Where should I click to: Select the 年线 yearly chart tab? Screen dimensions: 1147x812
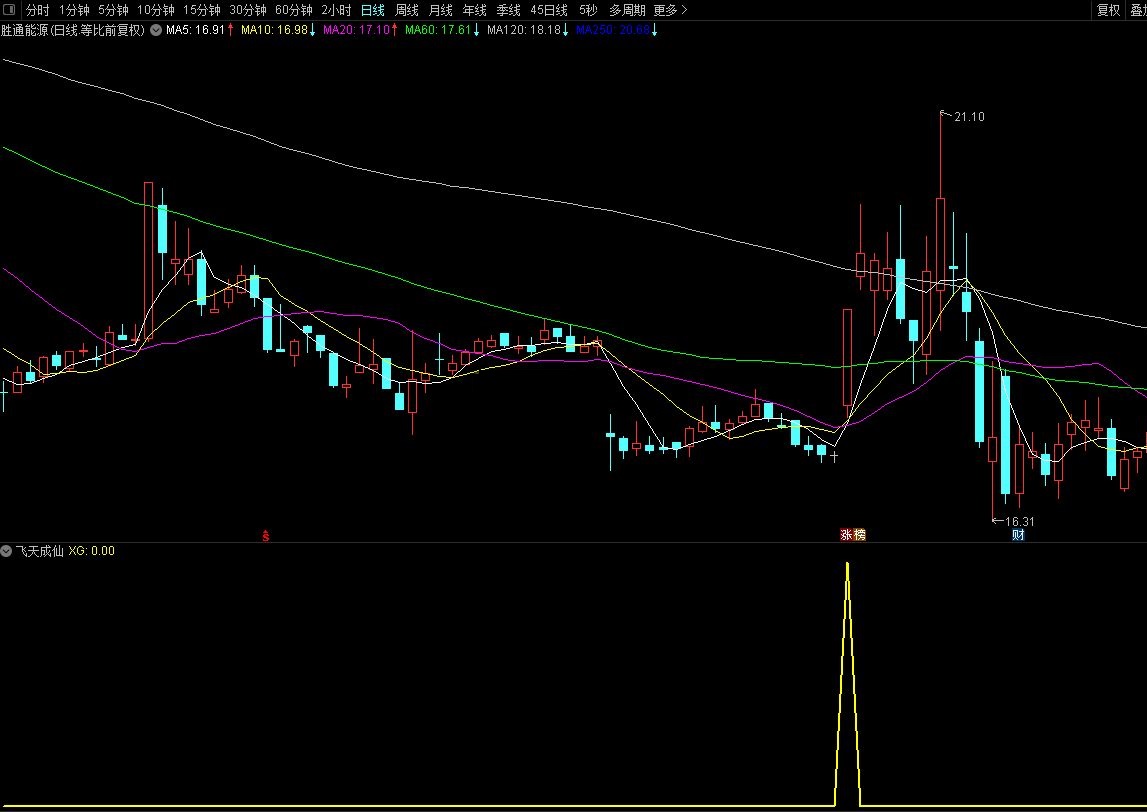point(475,10)
